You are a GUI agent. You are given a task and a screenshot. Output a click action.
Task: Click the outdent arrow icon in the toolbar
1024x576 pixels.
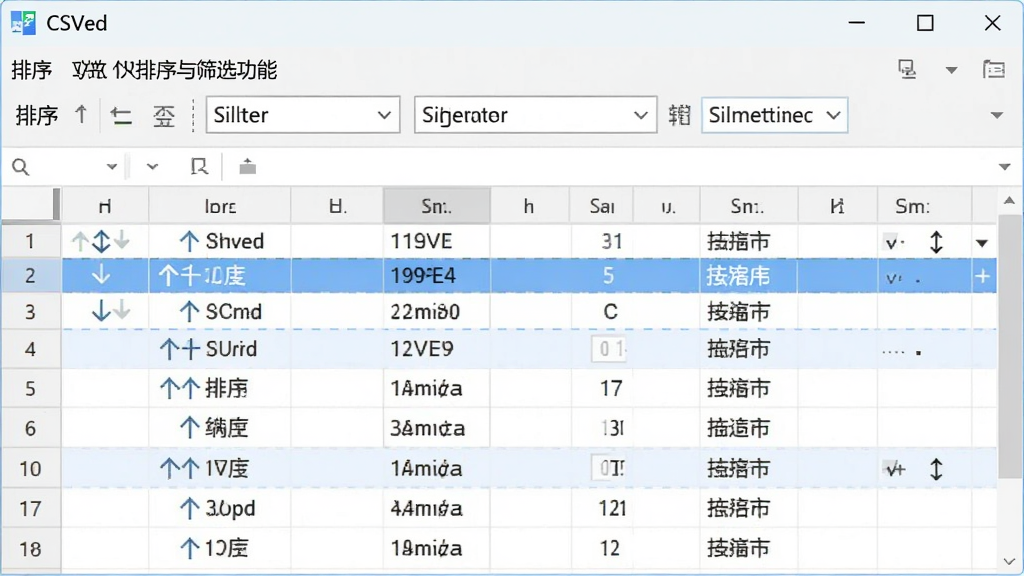tap(121, 116)
